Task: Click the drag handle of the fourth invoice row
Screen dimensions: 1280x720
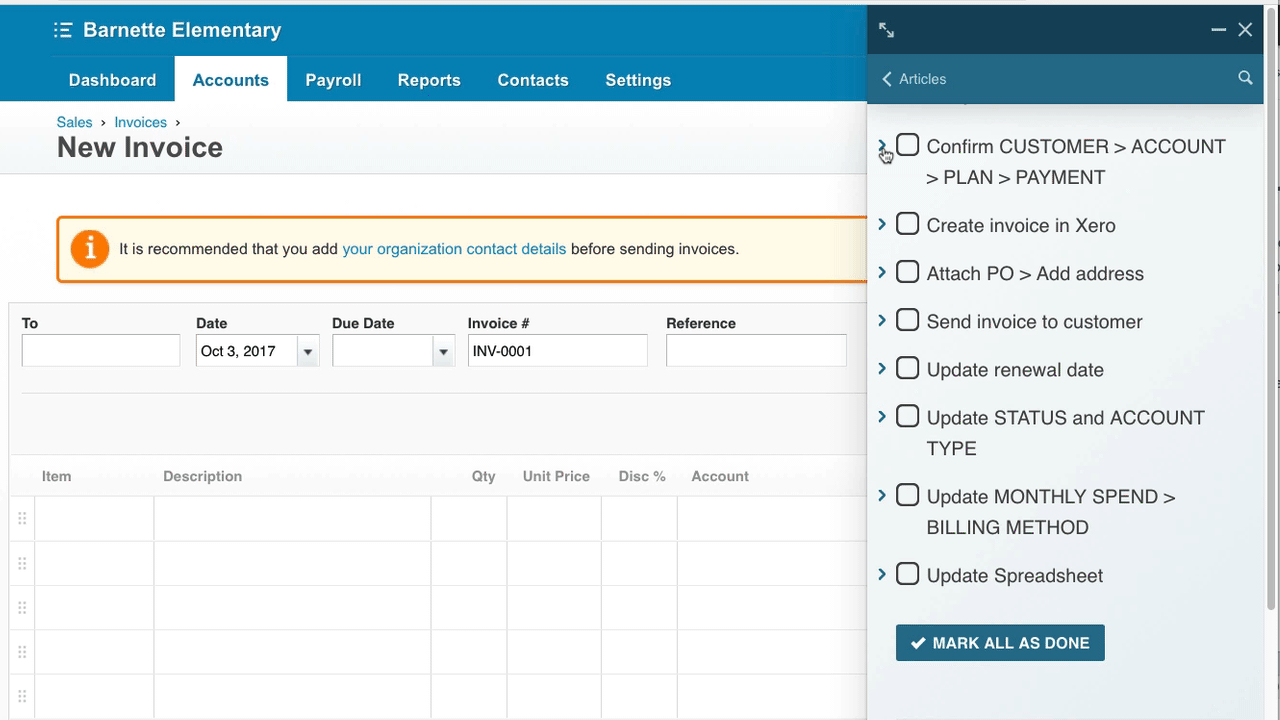Action: (22, 652)
